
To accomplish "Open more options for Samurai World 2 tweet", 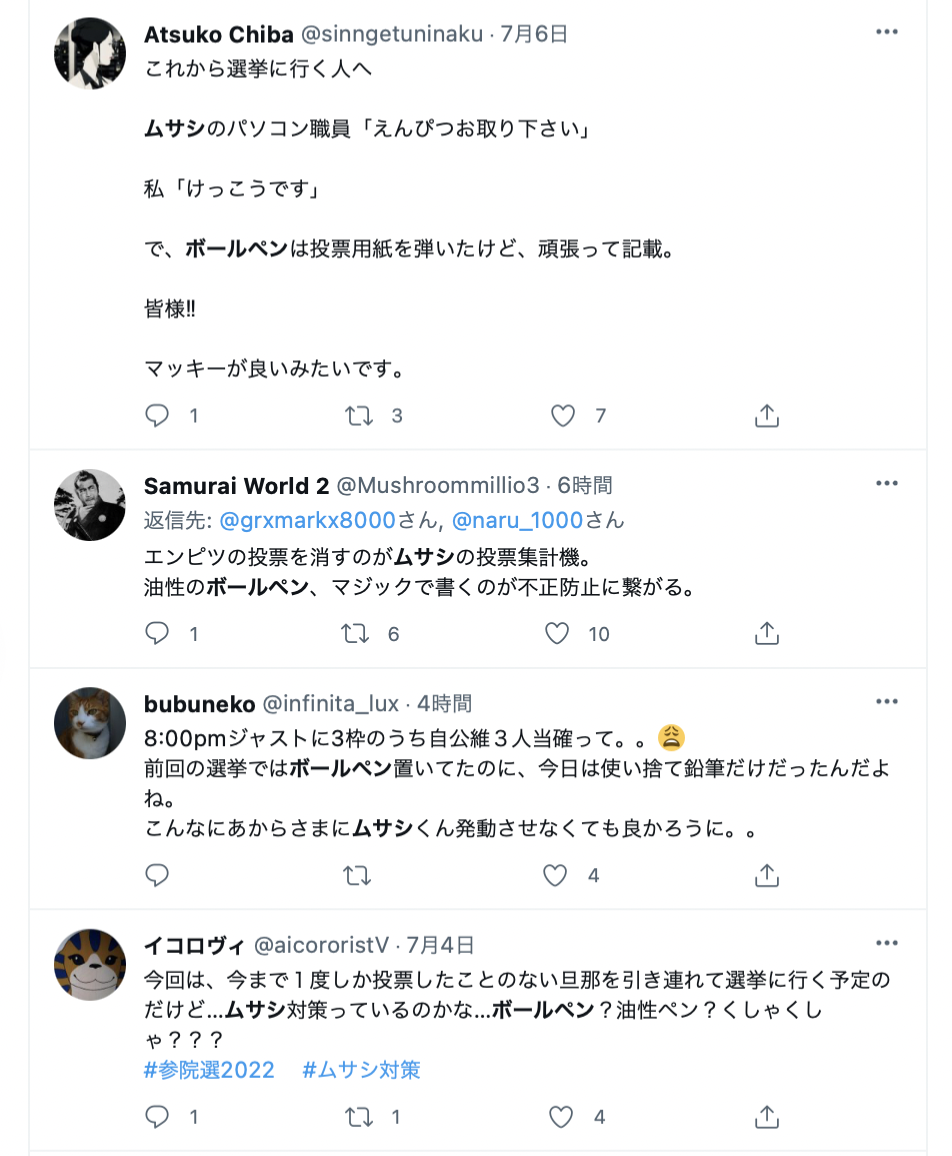I will (886, 483).
